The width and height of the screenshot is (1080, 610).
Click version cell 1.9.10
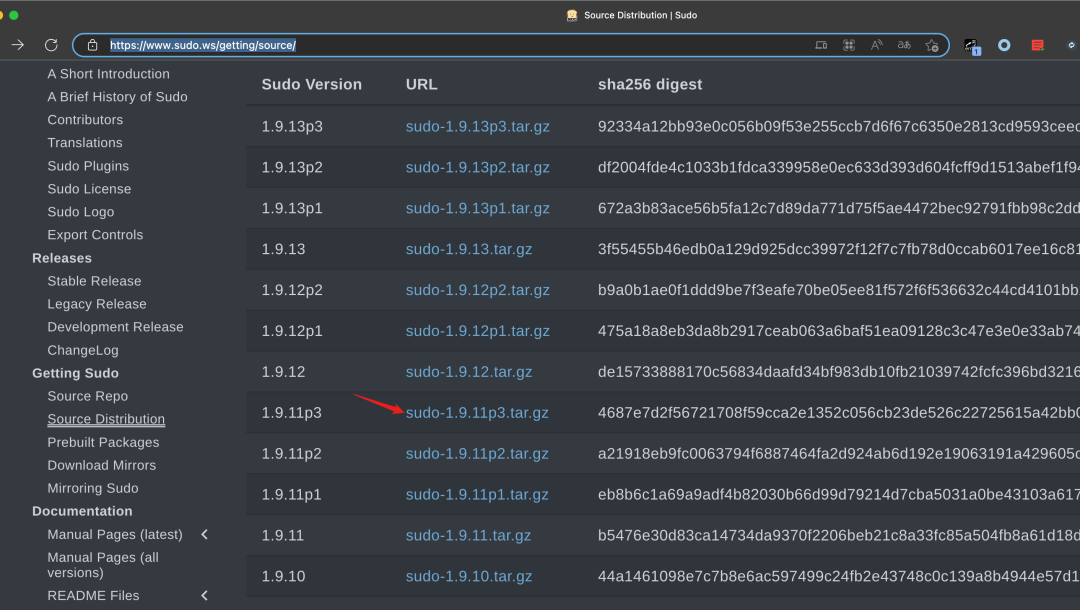click(x=283, y=576)
